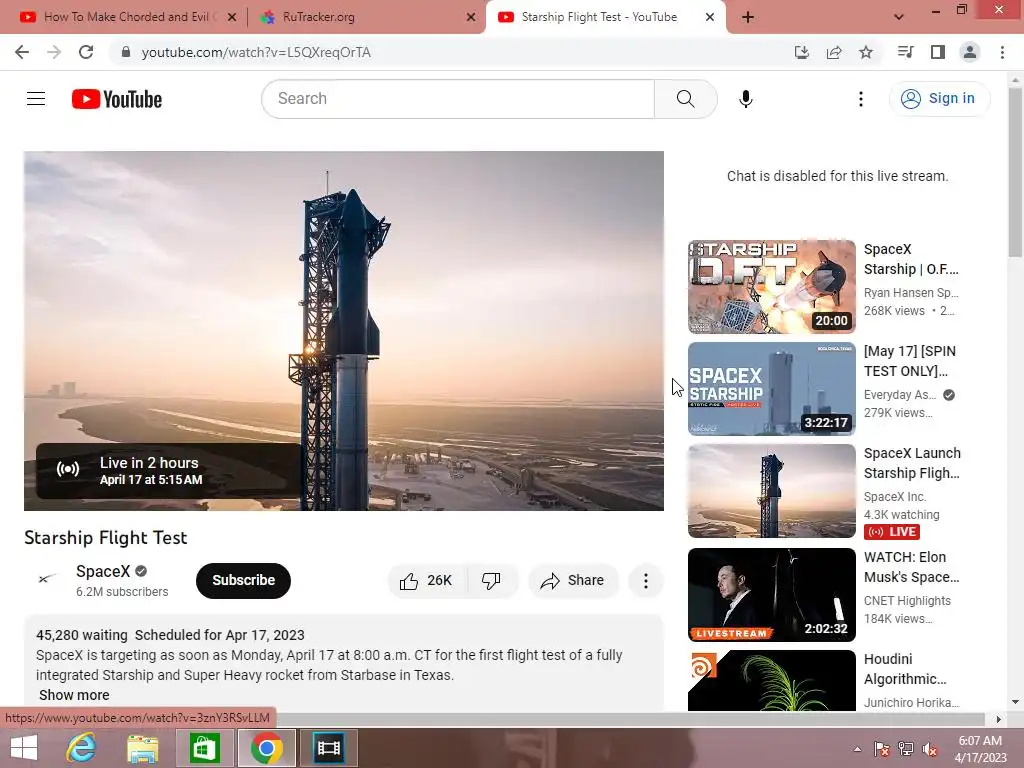Click the network tray icon
1024x768 pixels.
[906, 749]
